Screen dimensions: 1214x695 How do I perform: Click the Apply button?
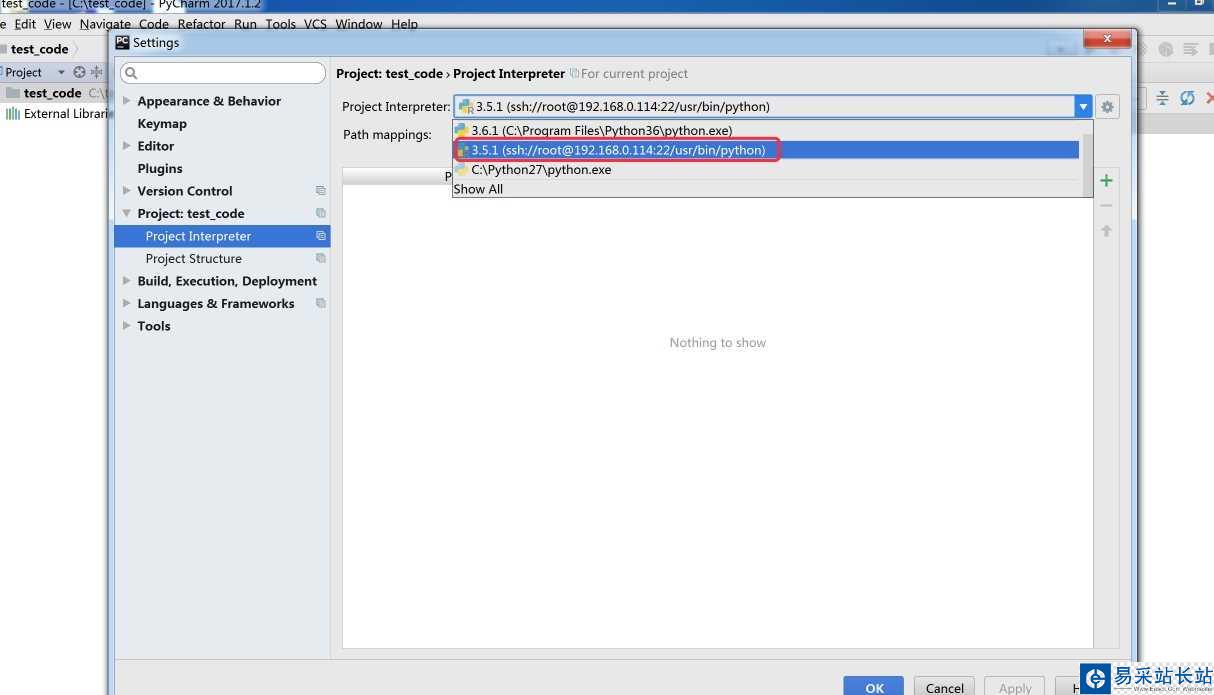[1015, 687]
